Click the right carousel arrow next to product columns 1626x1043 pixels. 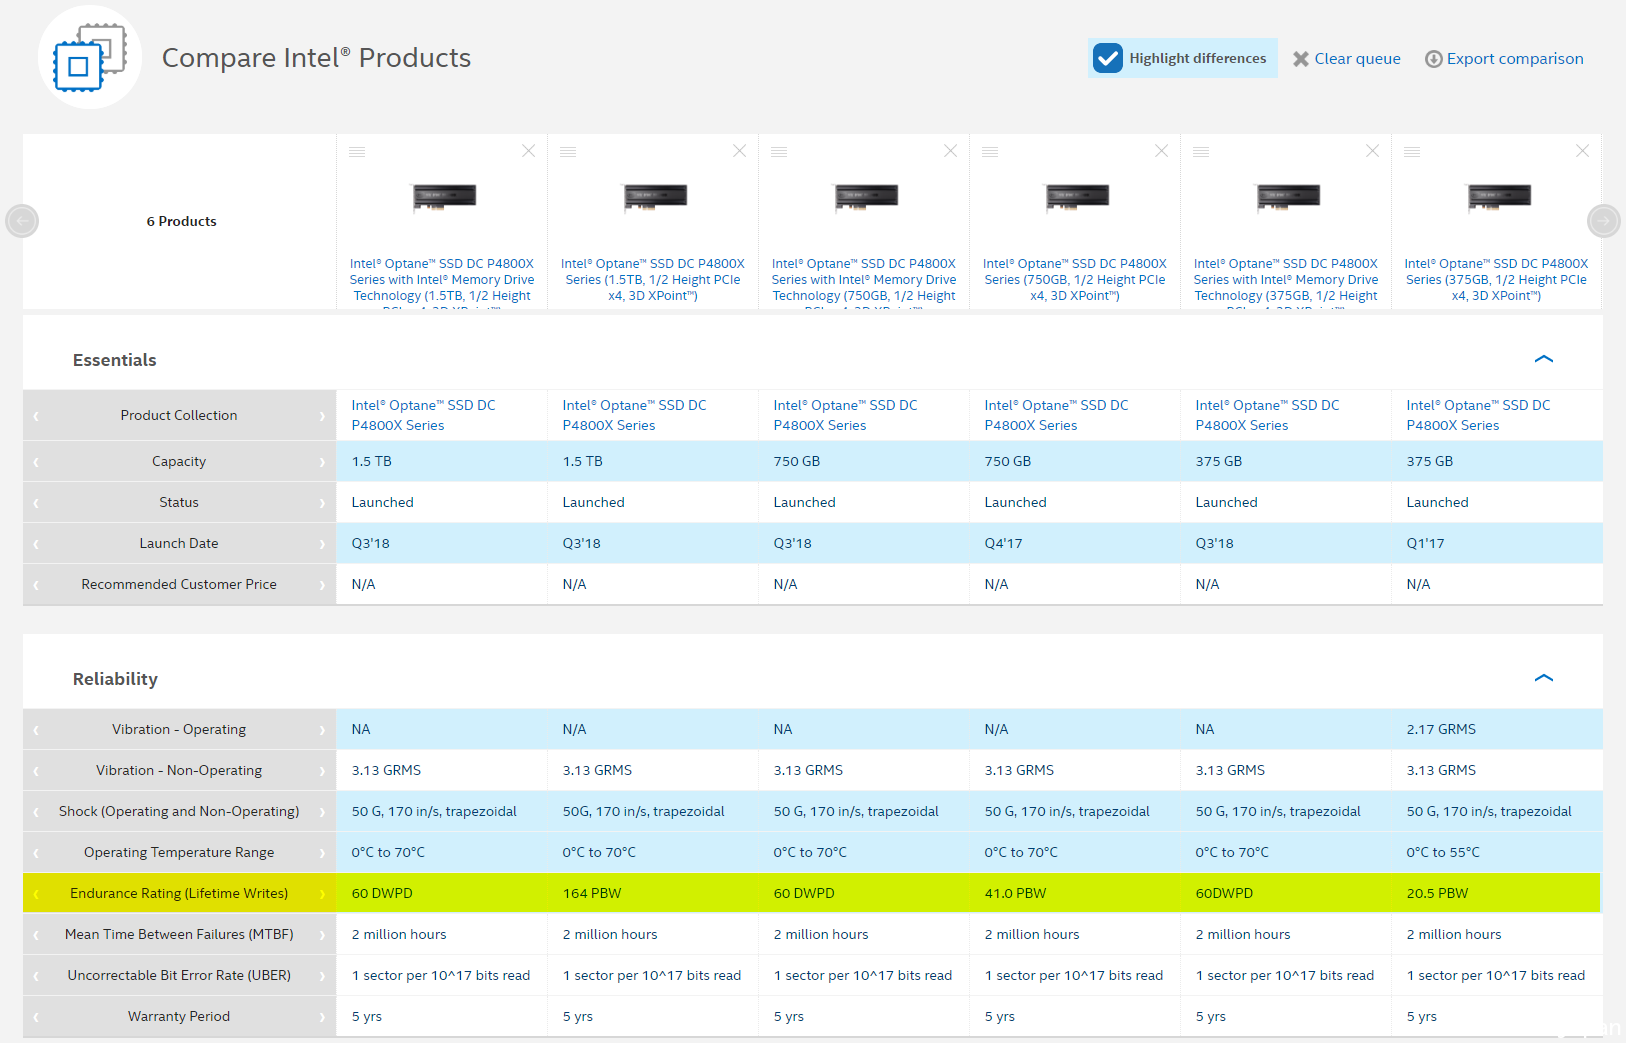click(x=1604, y=221)
